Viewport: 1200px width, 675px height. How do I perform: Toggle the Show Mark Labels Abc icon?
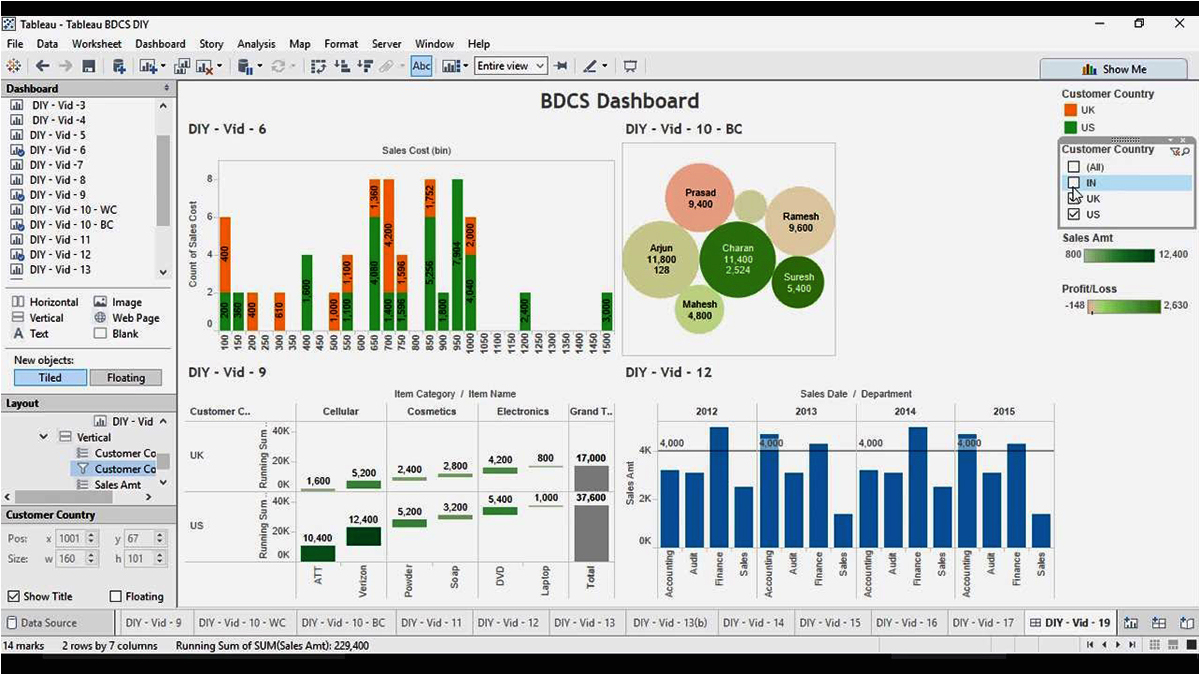pyautogui.click(x=421, y=66)
